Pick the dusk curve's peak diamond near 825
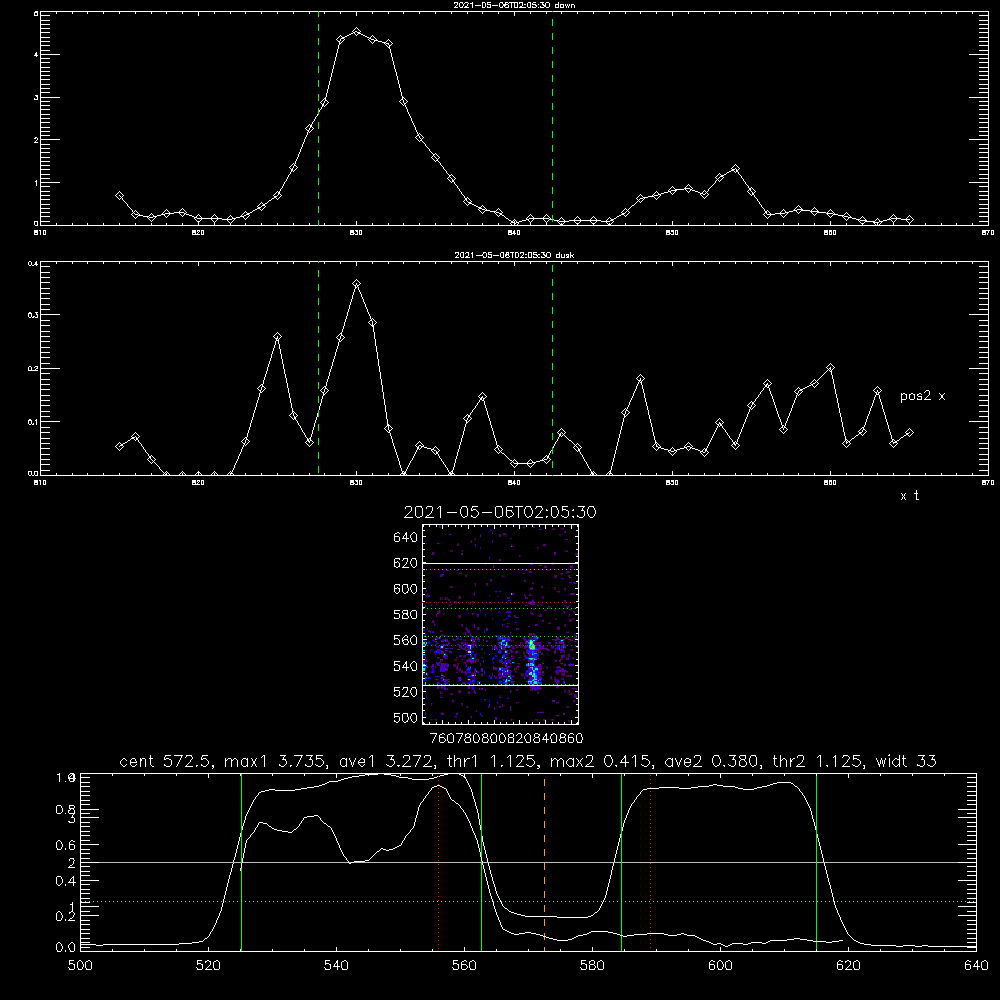This screenshot has height=1000, width=1000. pyautogui.click(x=277, y=337)
